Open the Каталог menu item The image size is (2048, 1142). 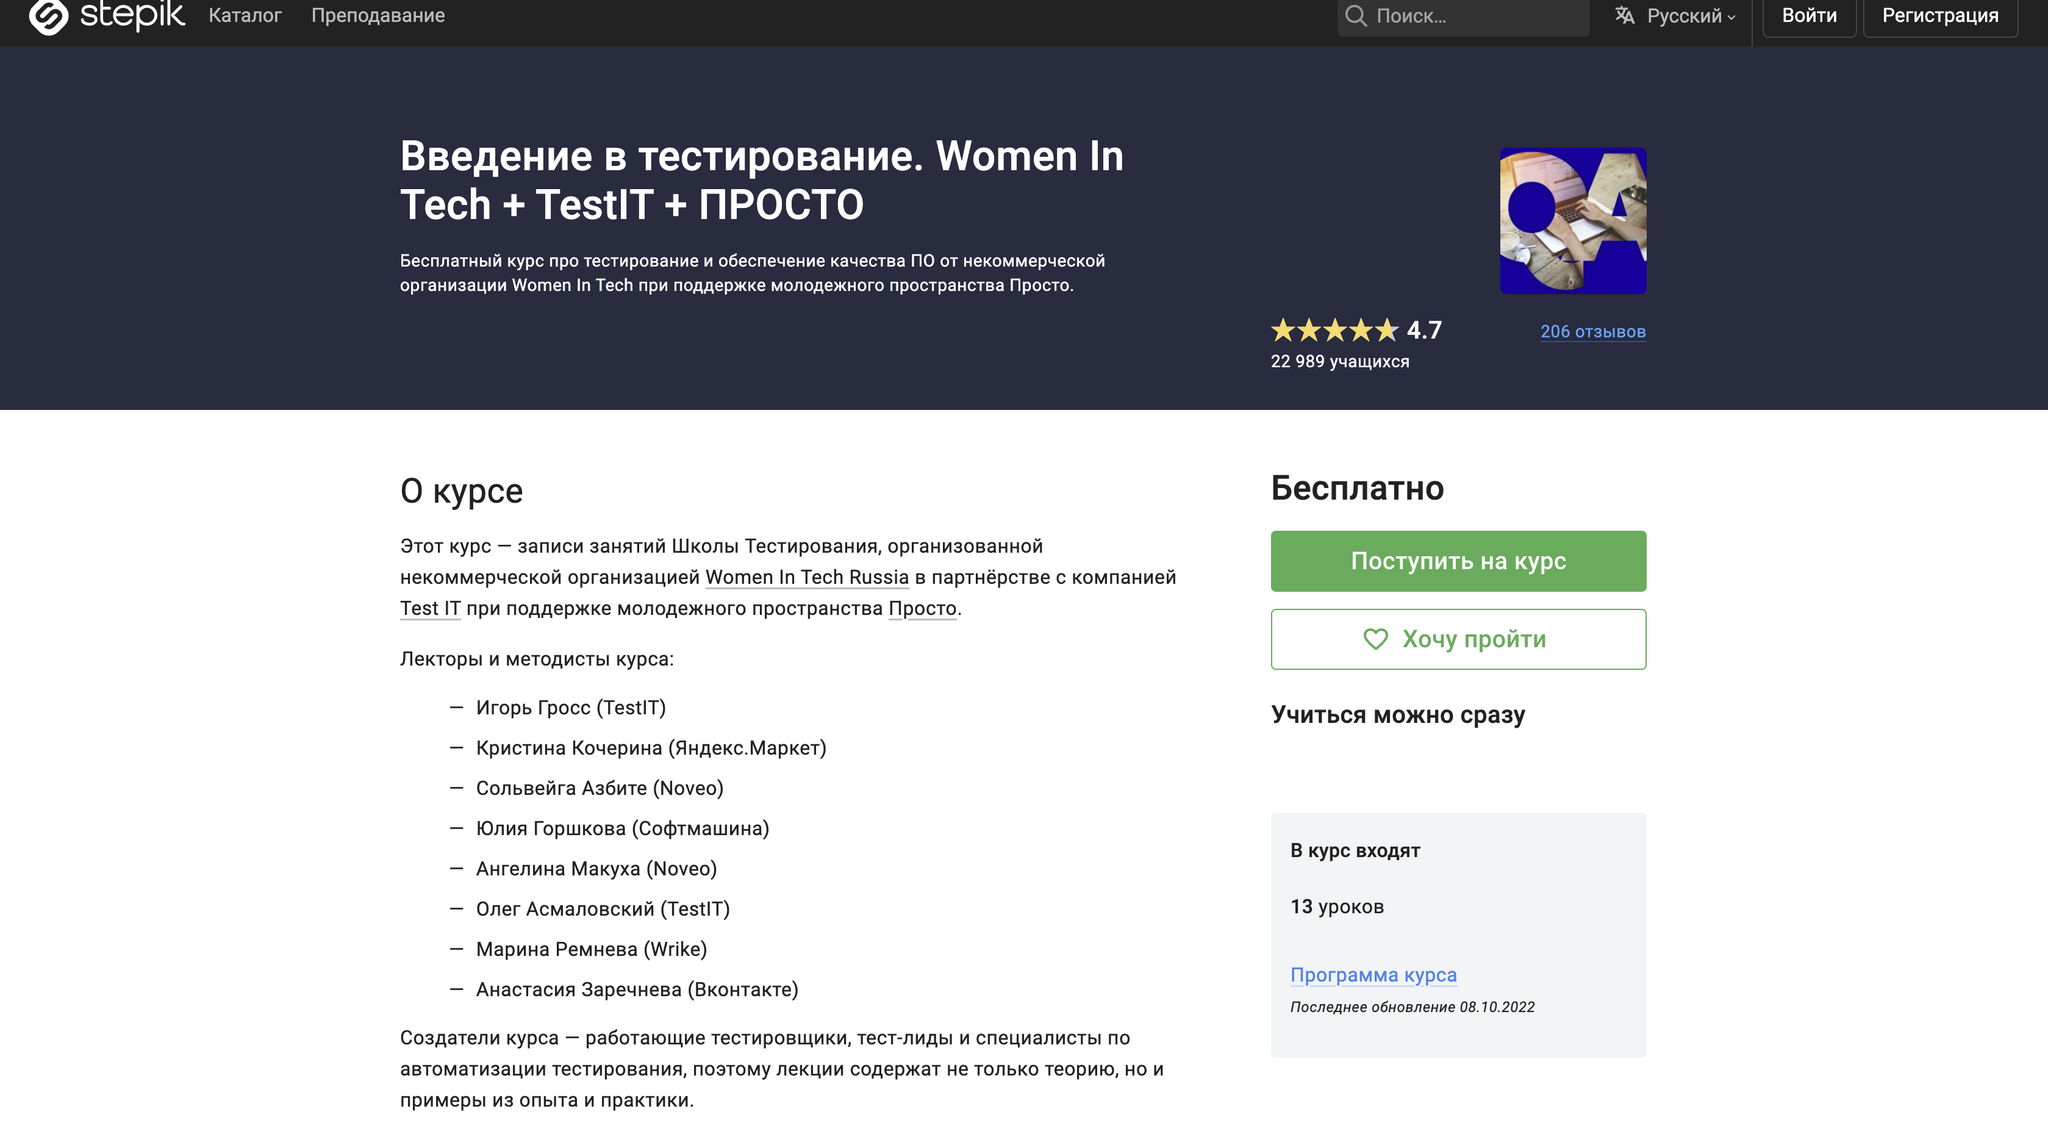(245, 16)
